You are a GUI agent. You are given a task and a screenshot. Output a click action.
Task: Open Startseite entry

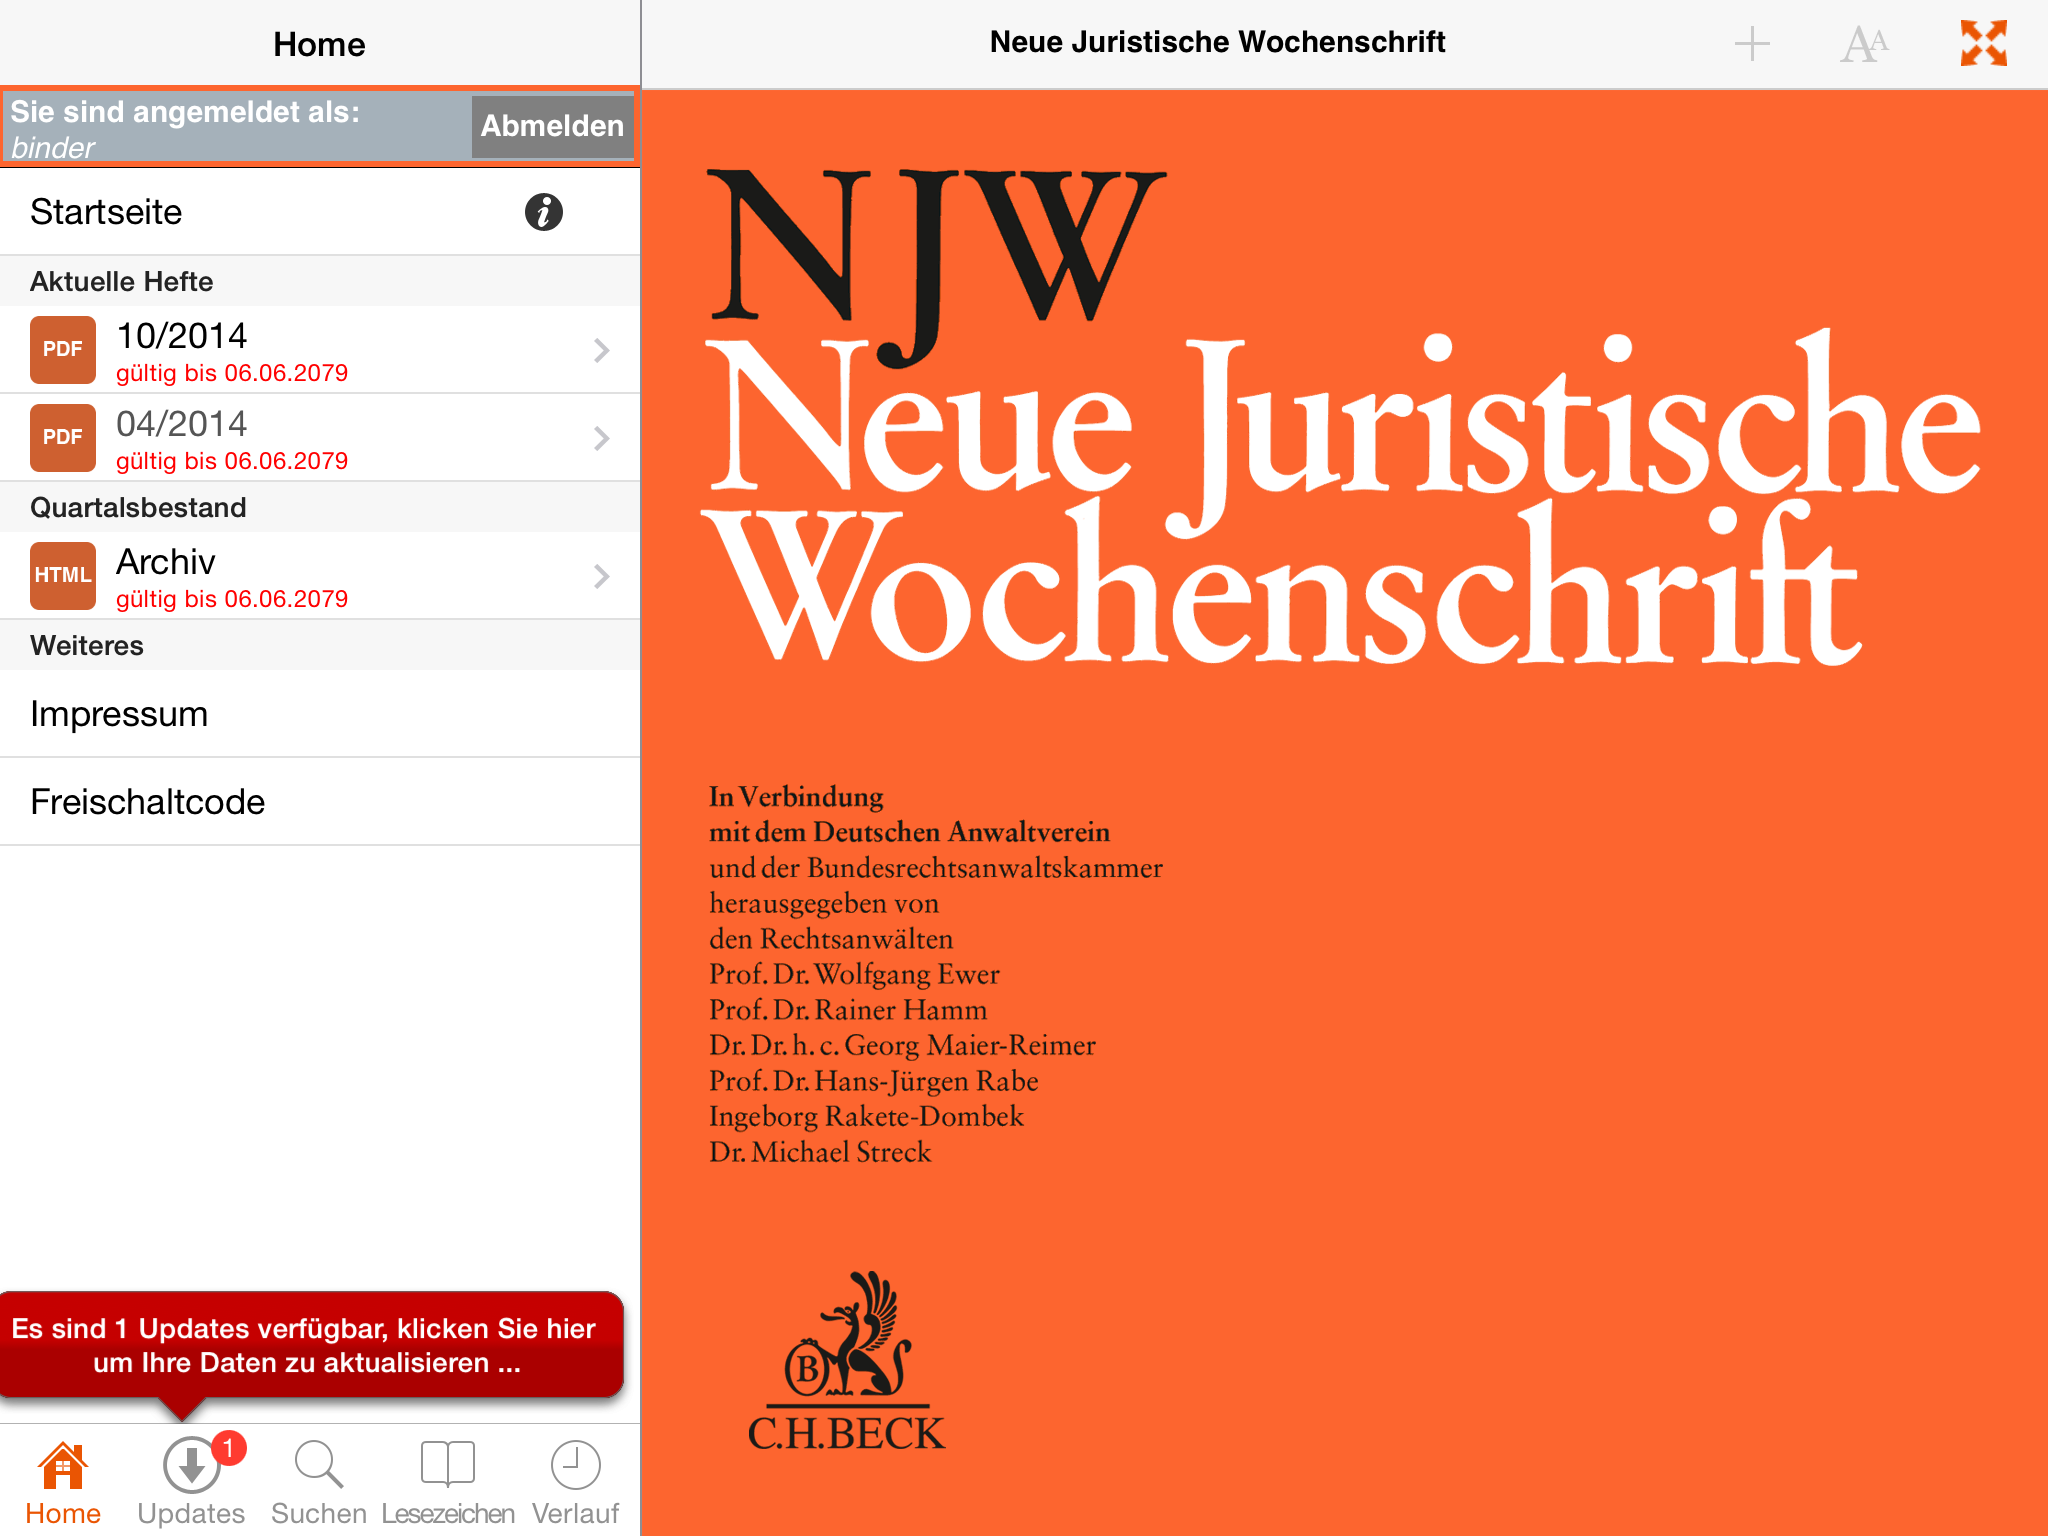(x=320, y=212)
